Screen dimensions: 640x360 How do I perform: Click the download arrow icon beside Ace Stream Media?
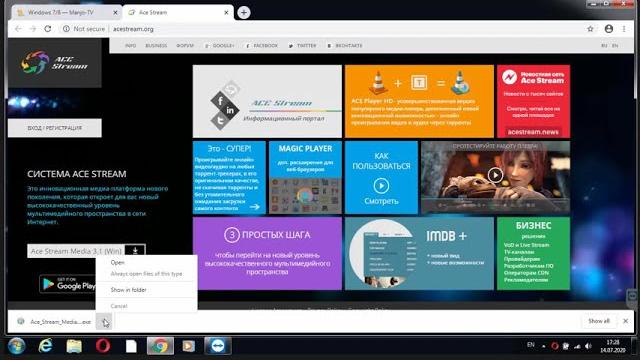pyautogui.click(x=135, y=251)
